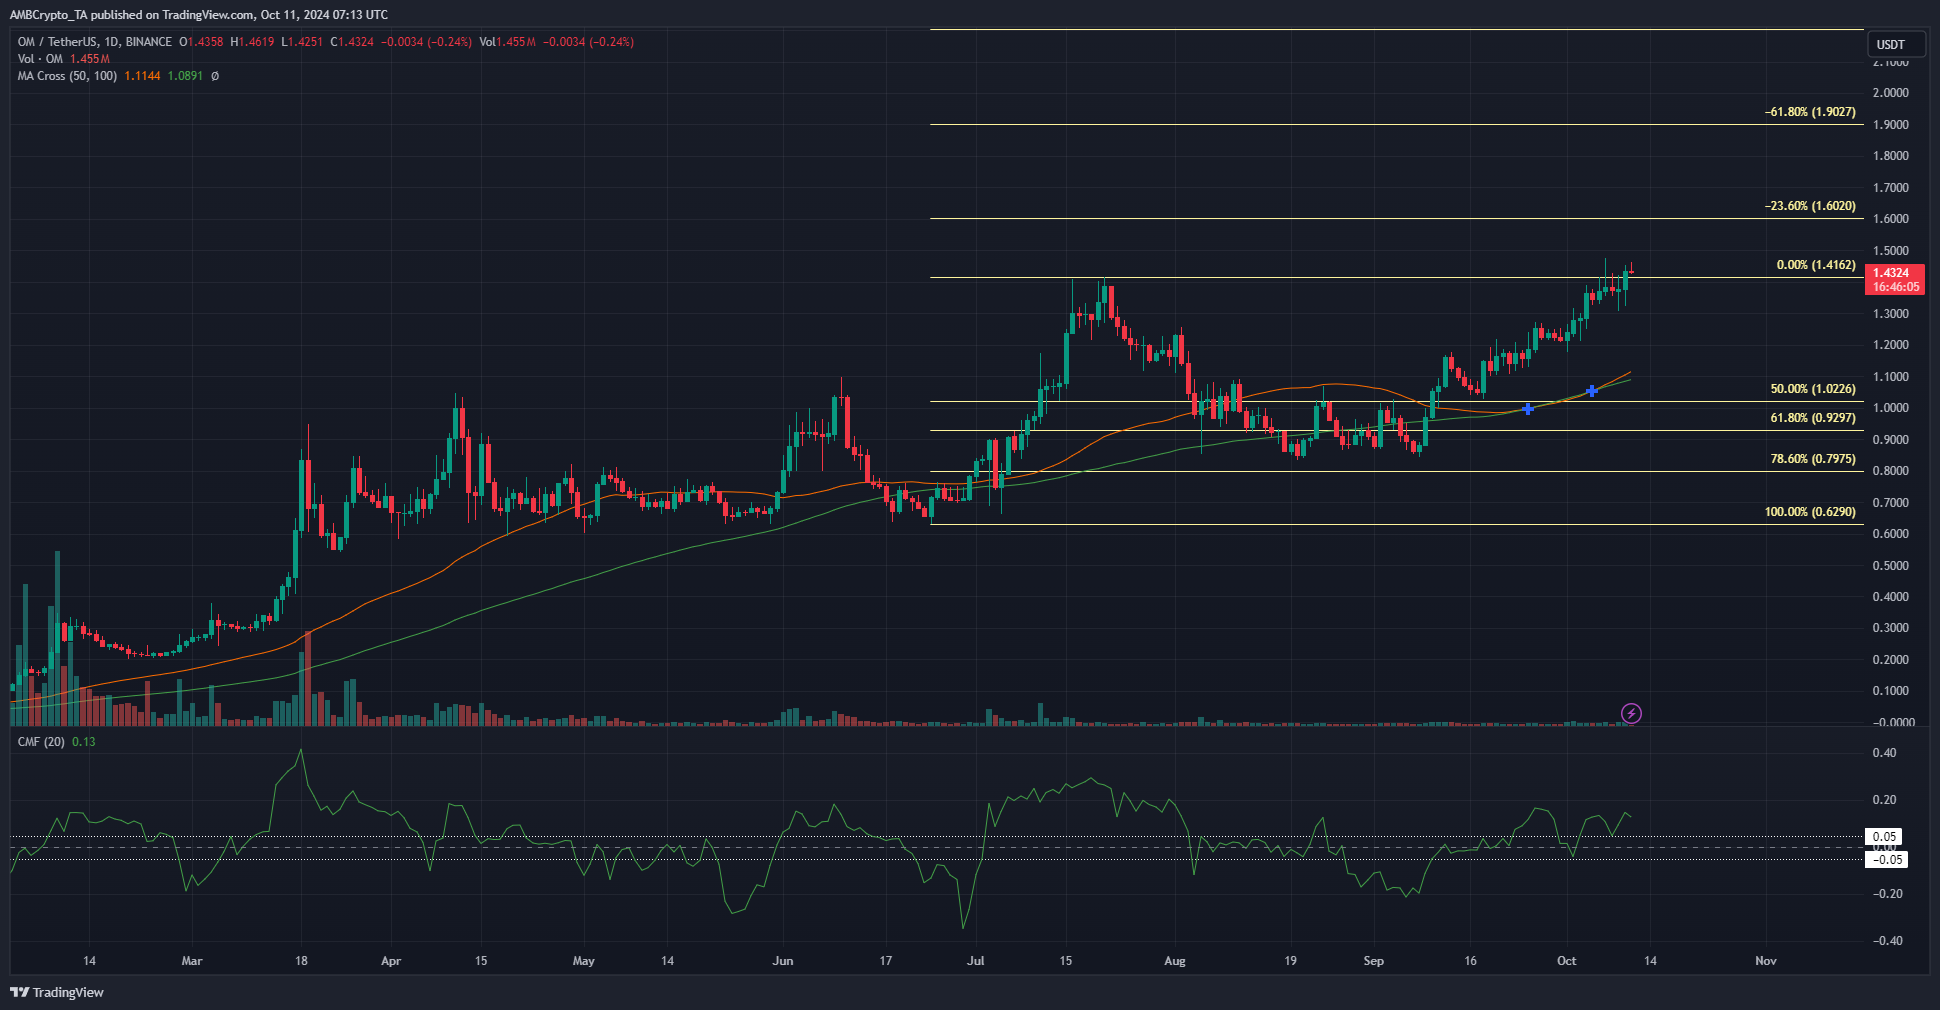Select the 0.00% (1.4162) Fib label
The width and height of the screenshot is (1940, 1010).
1816,266
